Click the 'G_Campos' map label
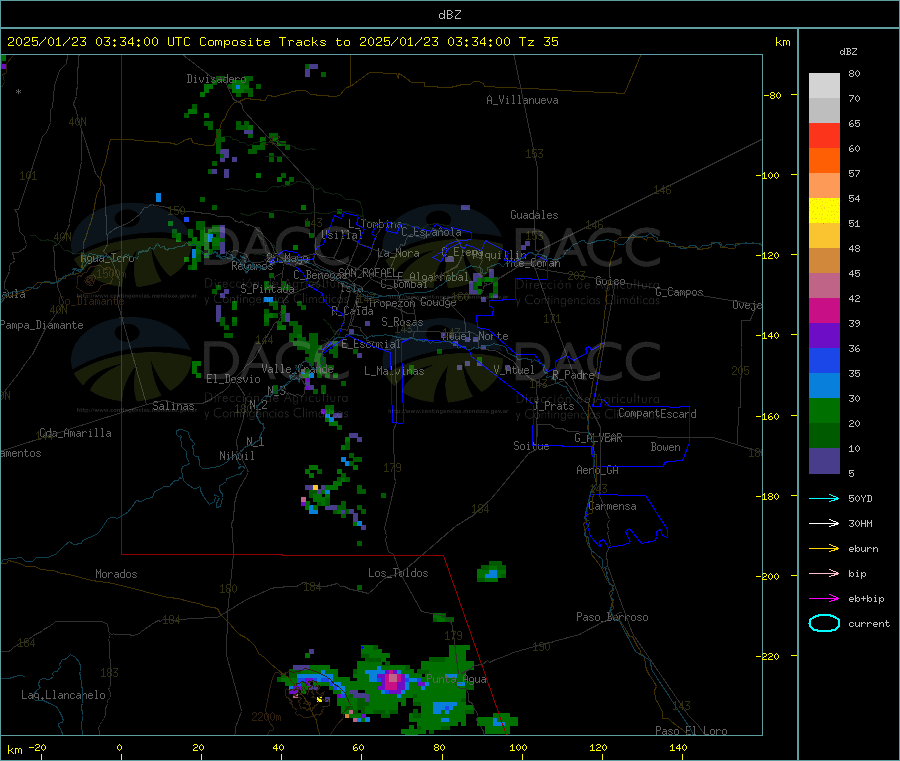The height and width of the screenshot is (761, 900). coord(679,292)
